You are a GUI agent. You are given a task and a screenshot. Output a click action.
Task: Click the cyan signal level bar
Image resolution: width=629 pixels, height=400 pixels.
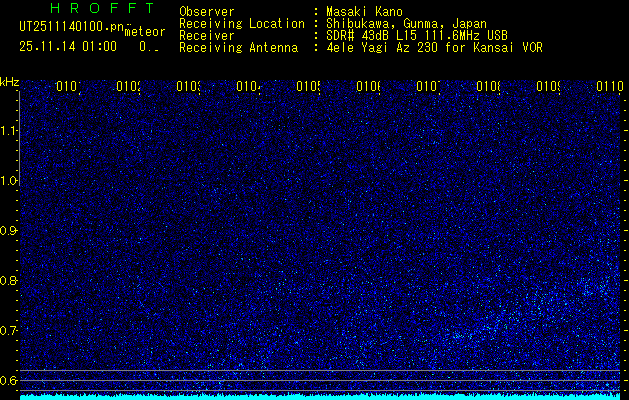320,397
